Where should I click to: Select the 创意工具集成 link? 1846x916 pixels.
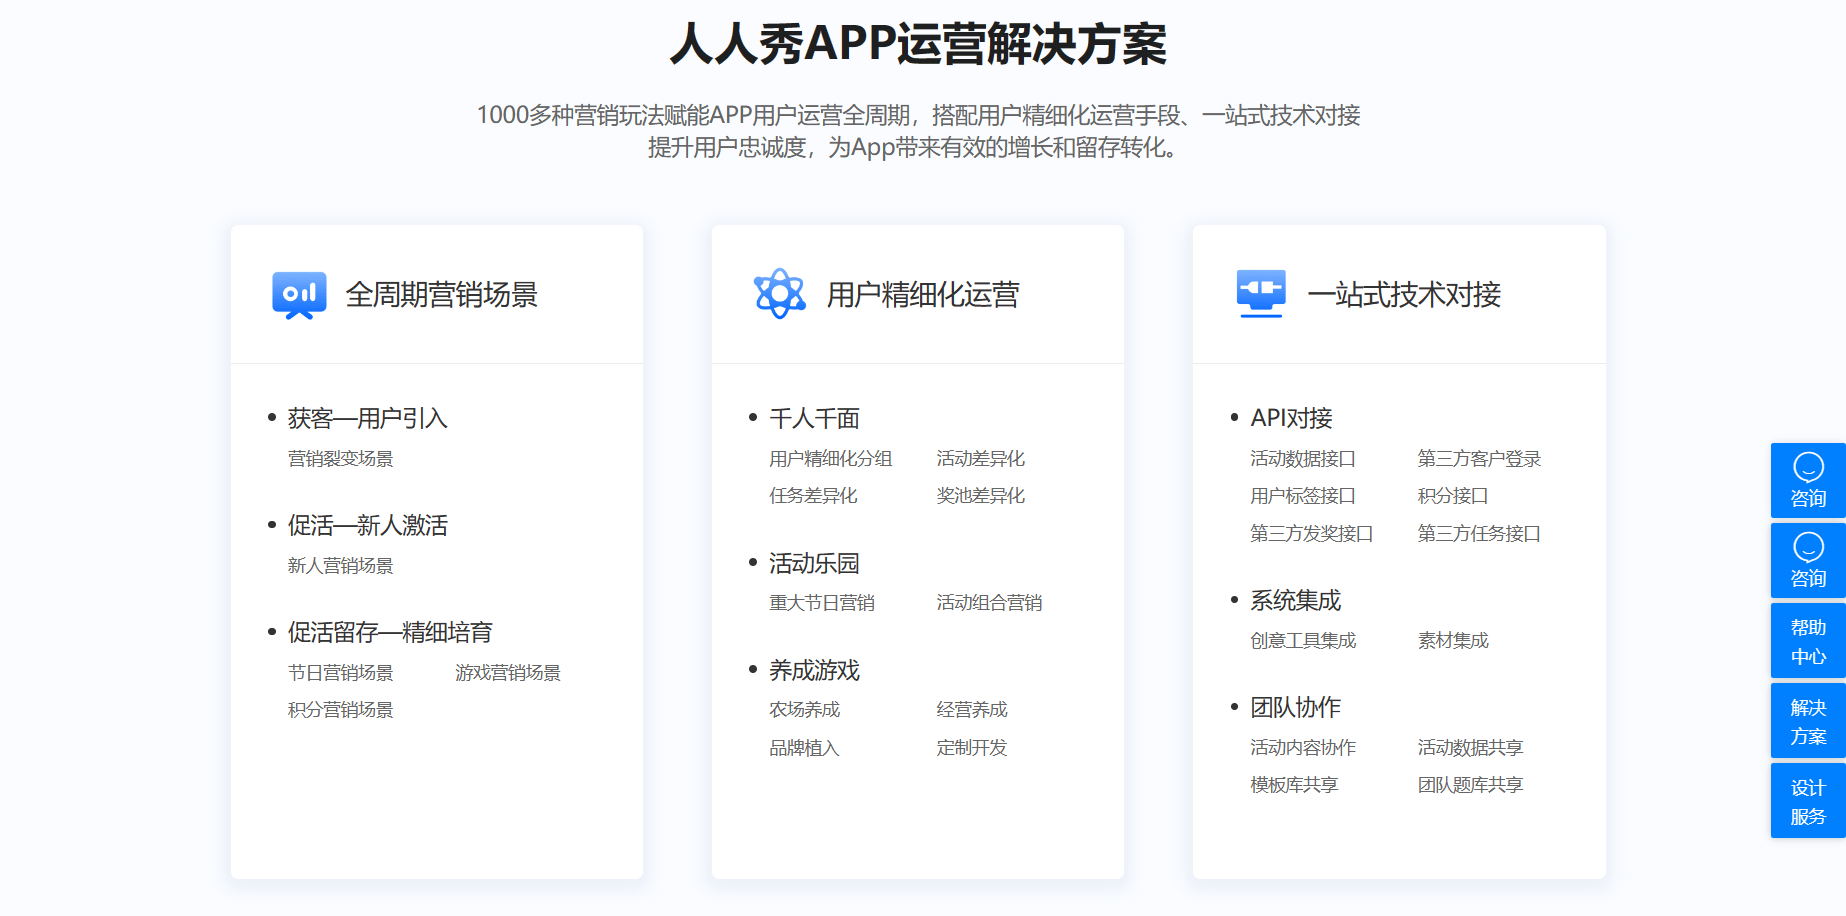[1303, 641]
